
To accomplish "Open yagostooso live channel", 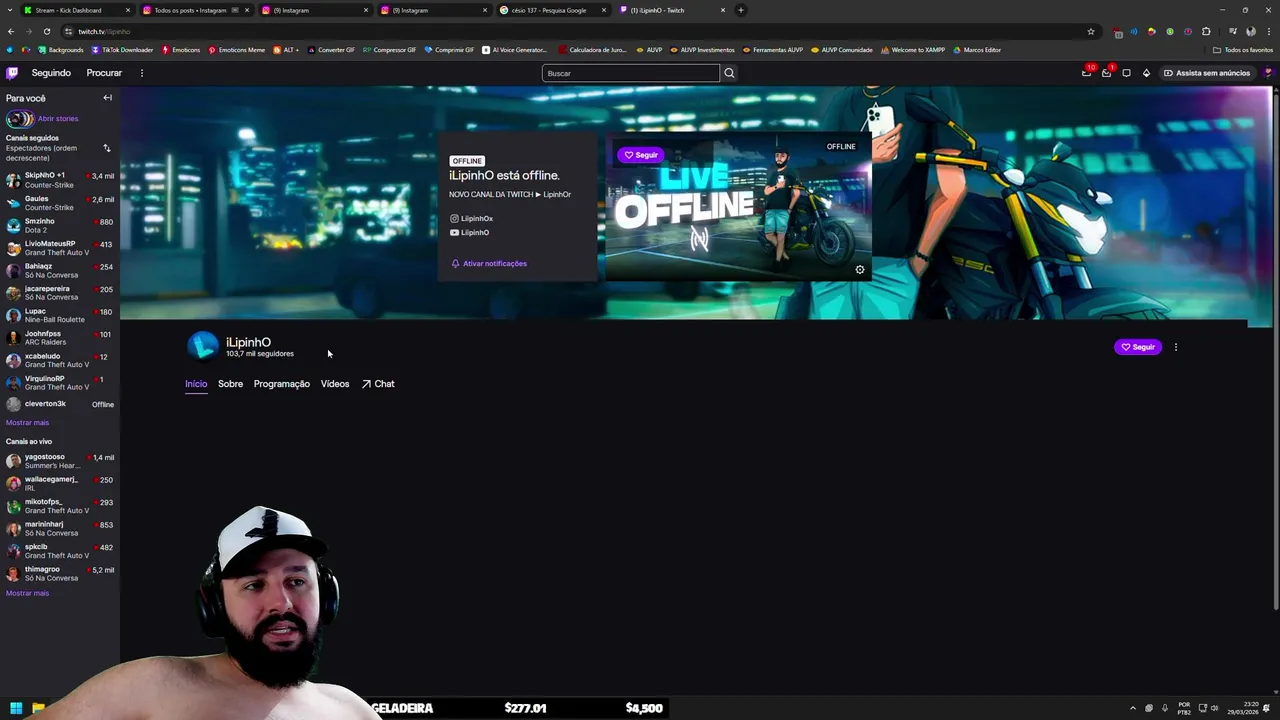I will (60, 461).
